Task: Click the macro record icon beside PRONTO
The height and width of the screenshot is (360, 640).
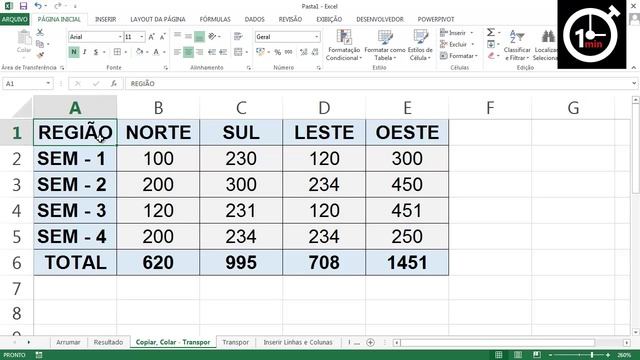Action: point(39,355)
